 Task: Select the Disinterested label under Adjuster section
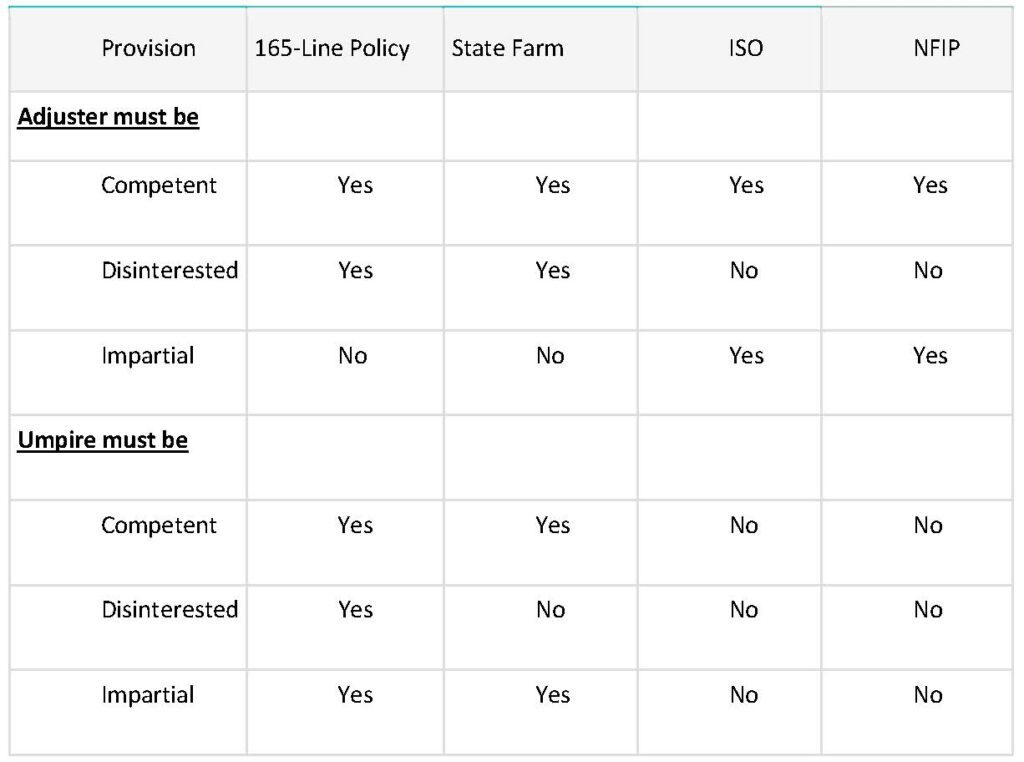pyautogui.click(x=169, y=270)
